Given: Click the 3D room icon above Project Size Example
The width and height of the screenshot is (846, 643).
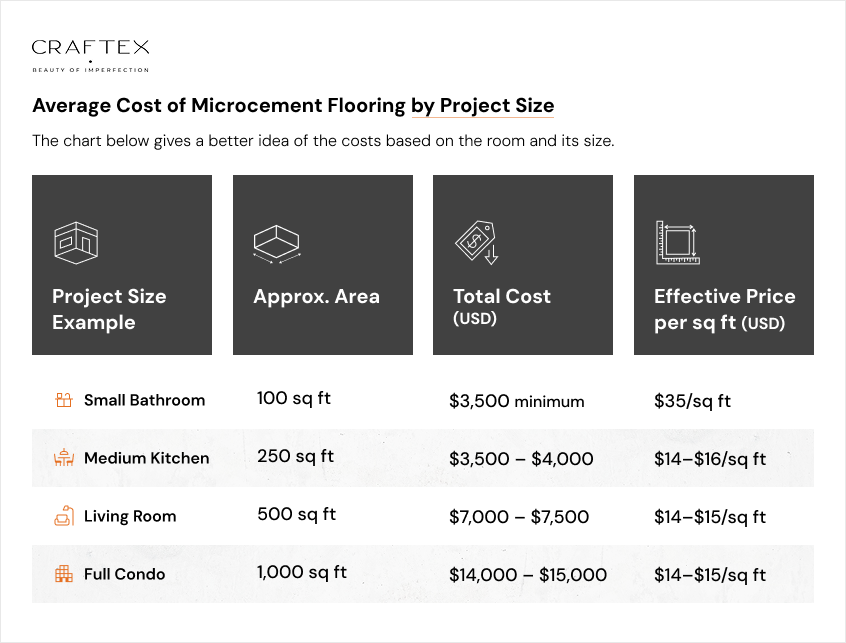Looking at the screenshot, I should point(77,240).
